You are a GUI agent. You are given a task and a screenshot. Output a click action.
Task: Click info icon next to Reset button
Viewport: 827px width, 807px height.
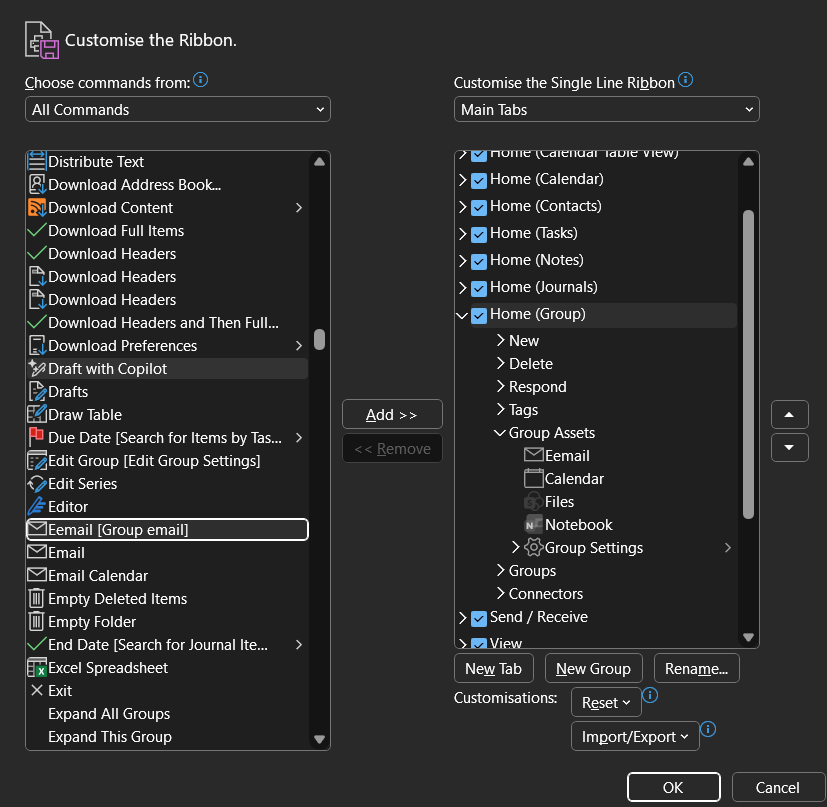[650, 695]
